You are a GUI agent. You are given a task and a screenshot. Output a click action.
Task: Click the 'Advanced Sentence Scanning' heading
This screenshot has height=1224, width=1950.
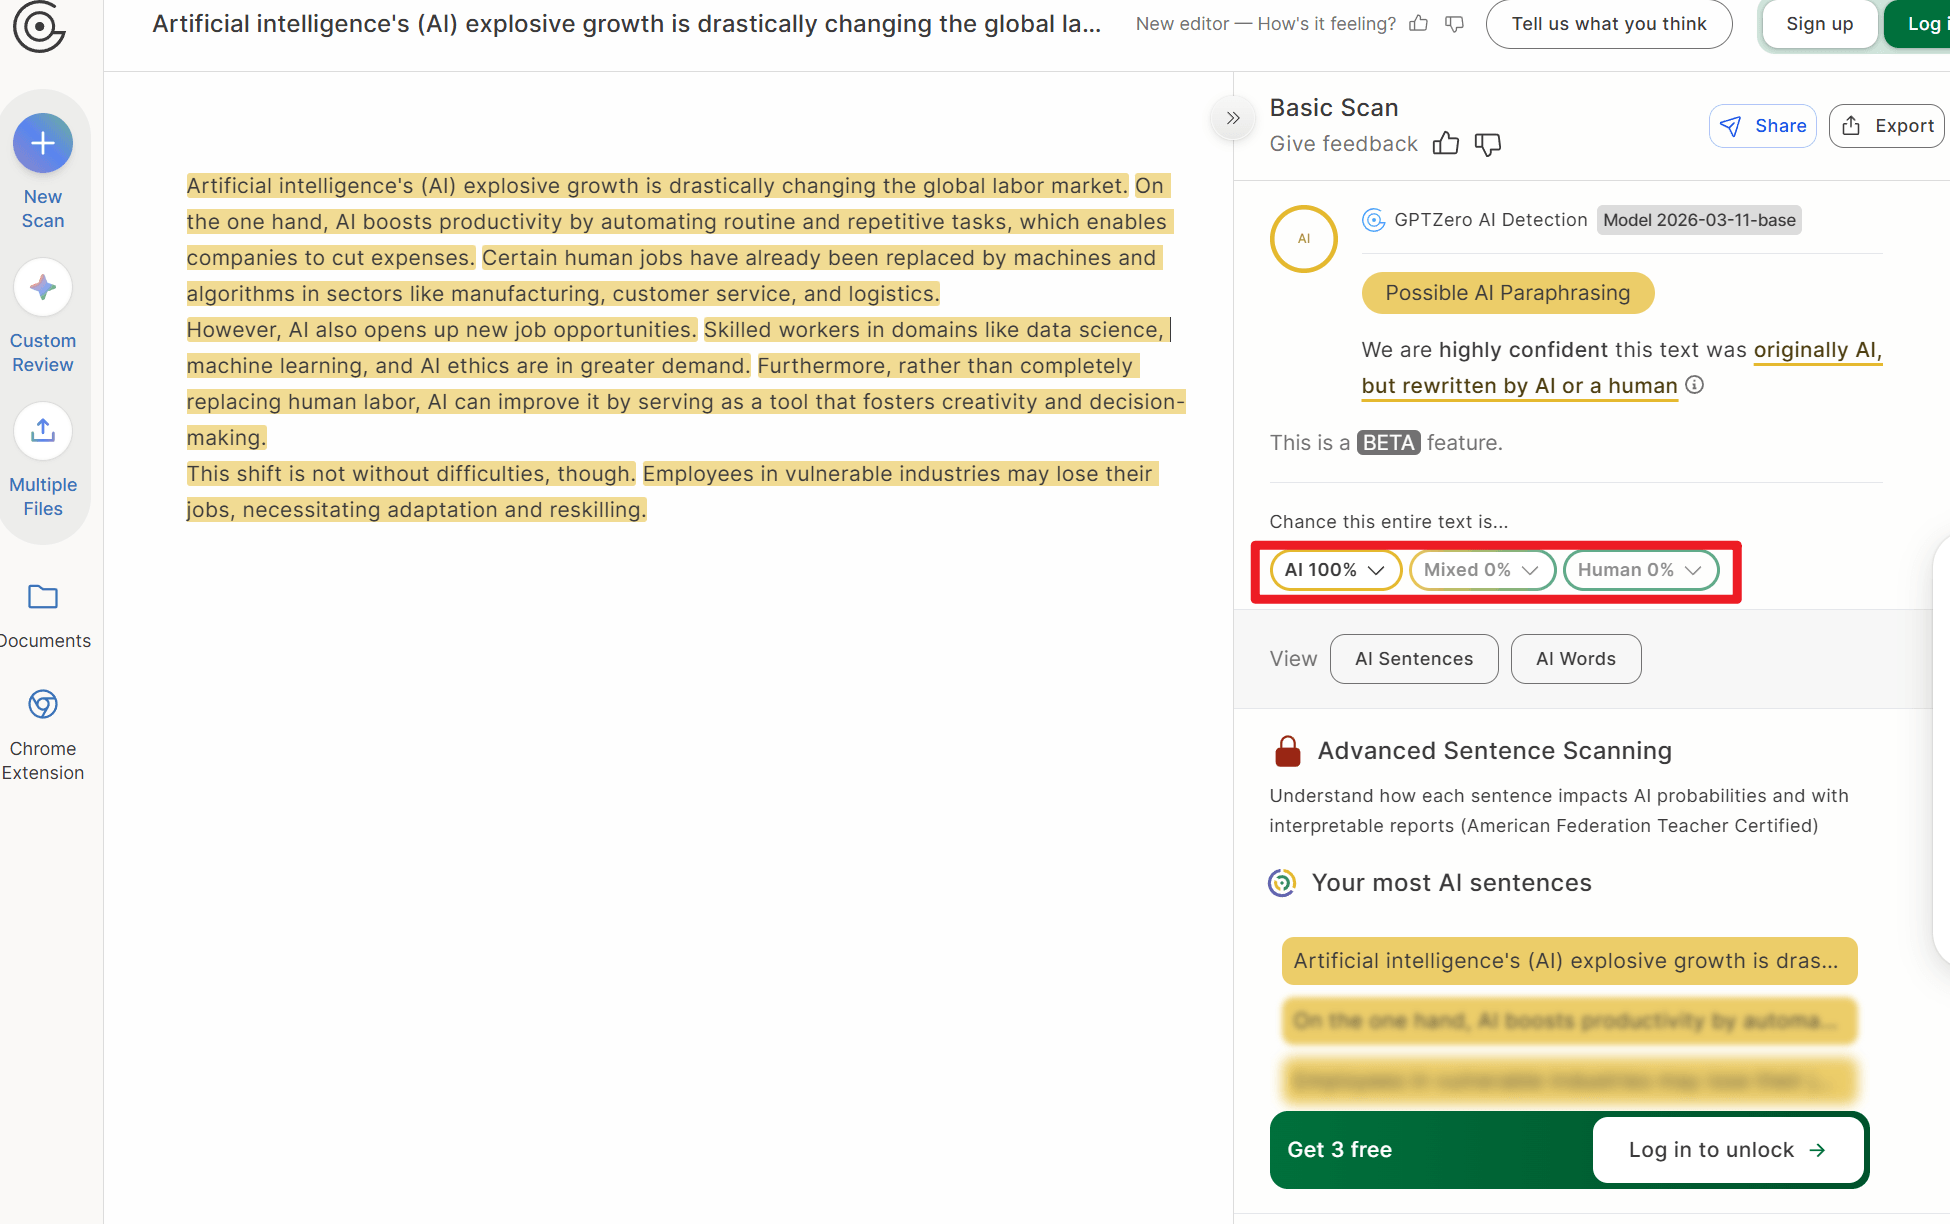coord(1495,751)
